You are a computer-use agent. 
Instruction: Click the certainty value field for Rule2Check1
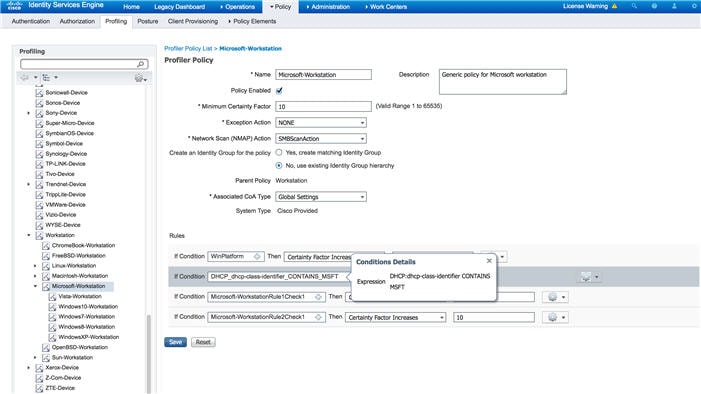(494, 318)
